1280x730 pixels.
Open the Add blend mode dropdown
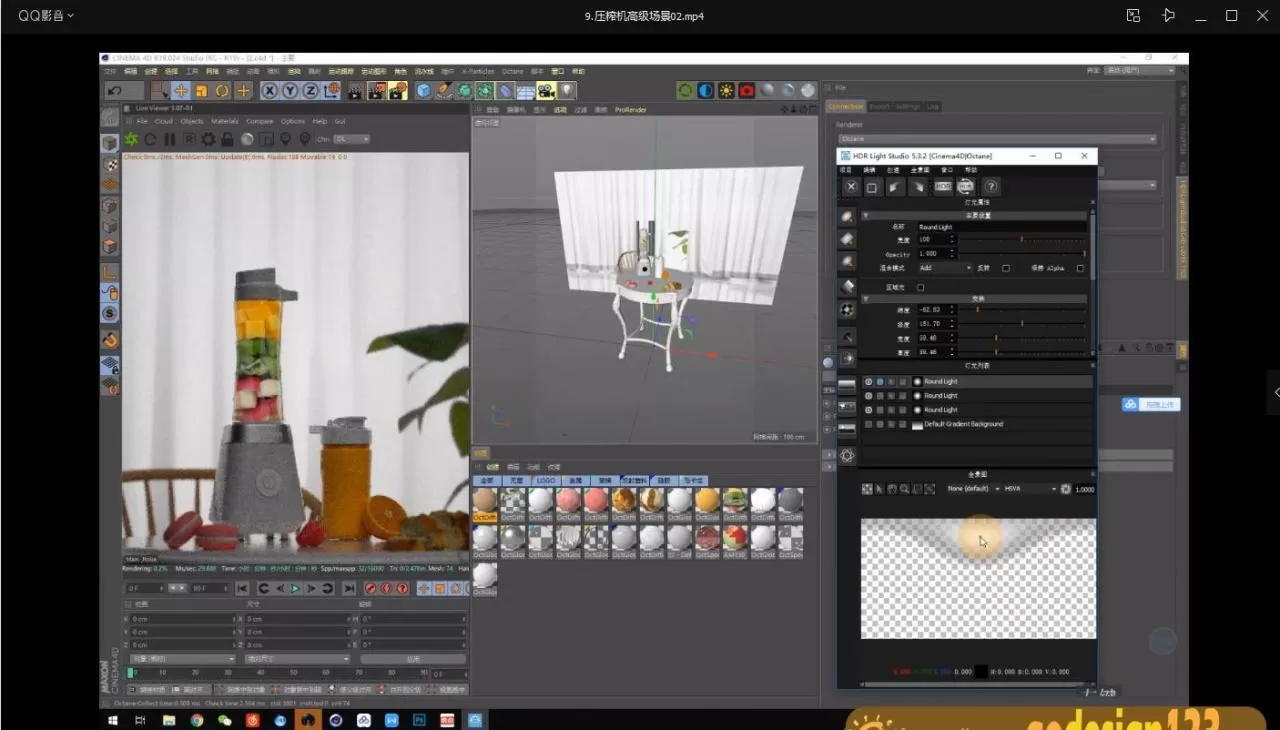click(946, 268)
